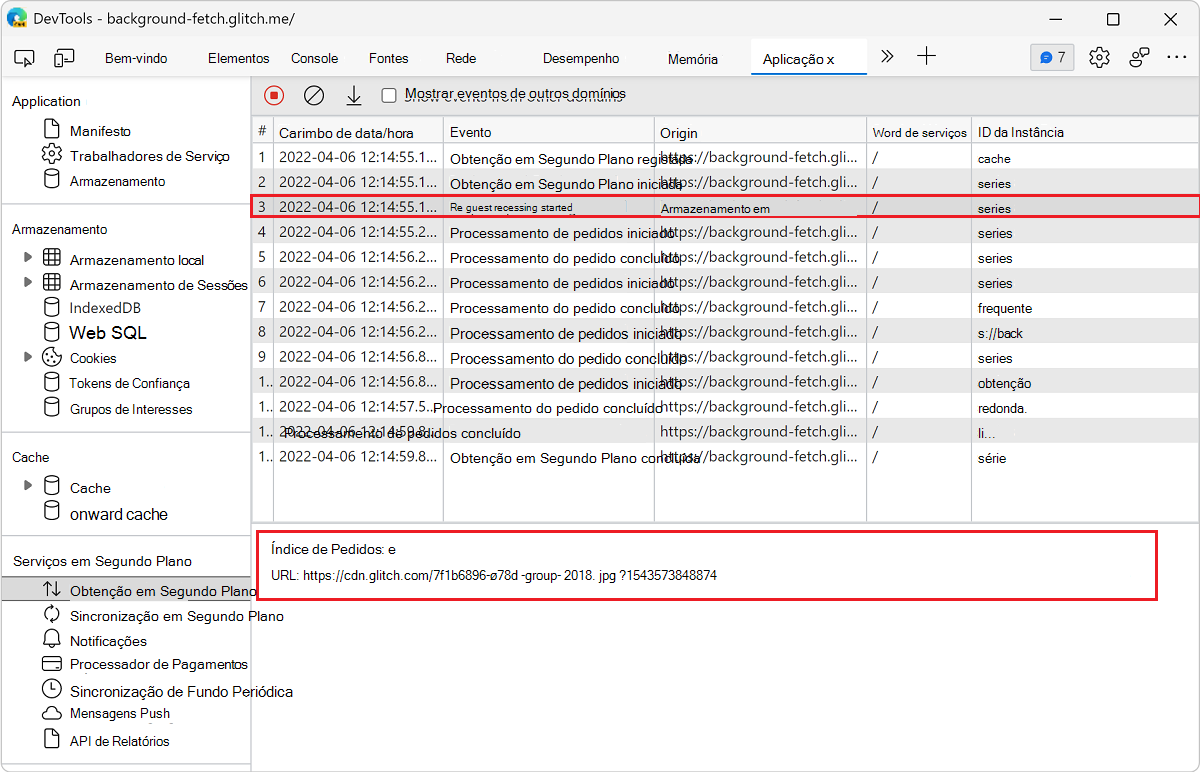Click the Inspect element tool icon

[25, 58]
